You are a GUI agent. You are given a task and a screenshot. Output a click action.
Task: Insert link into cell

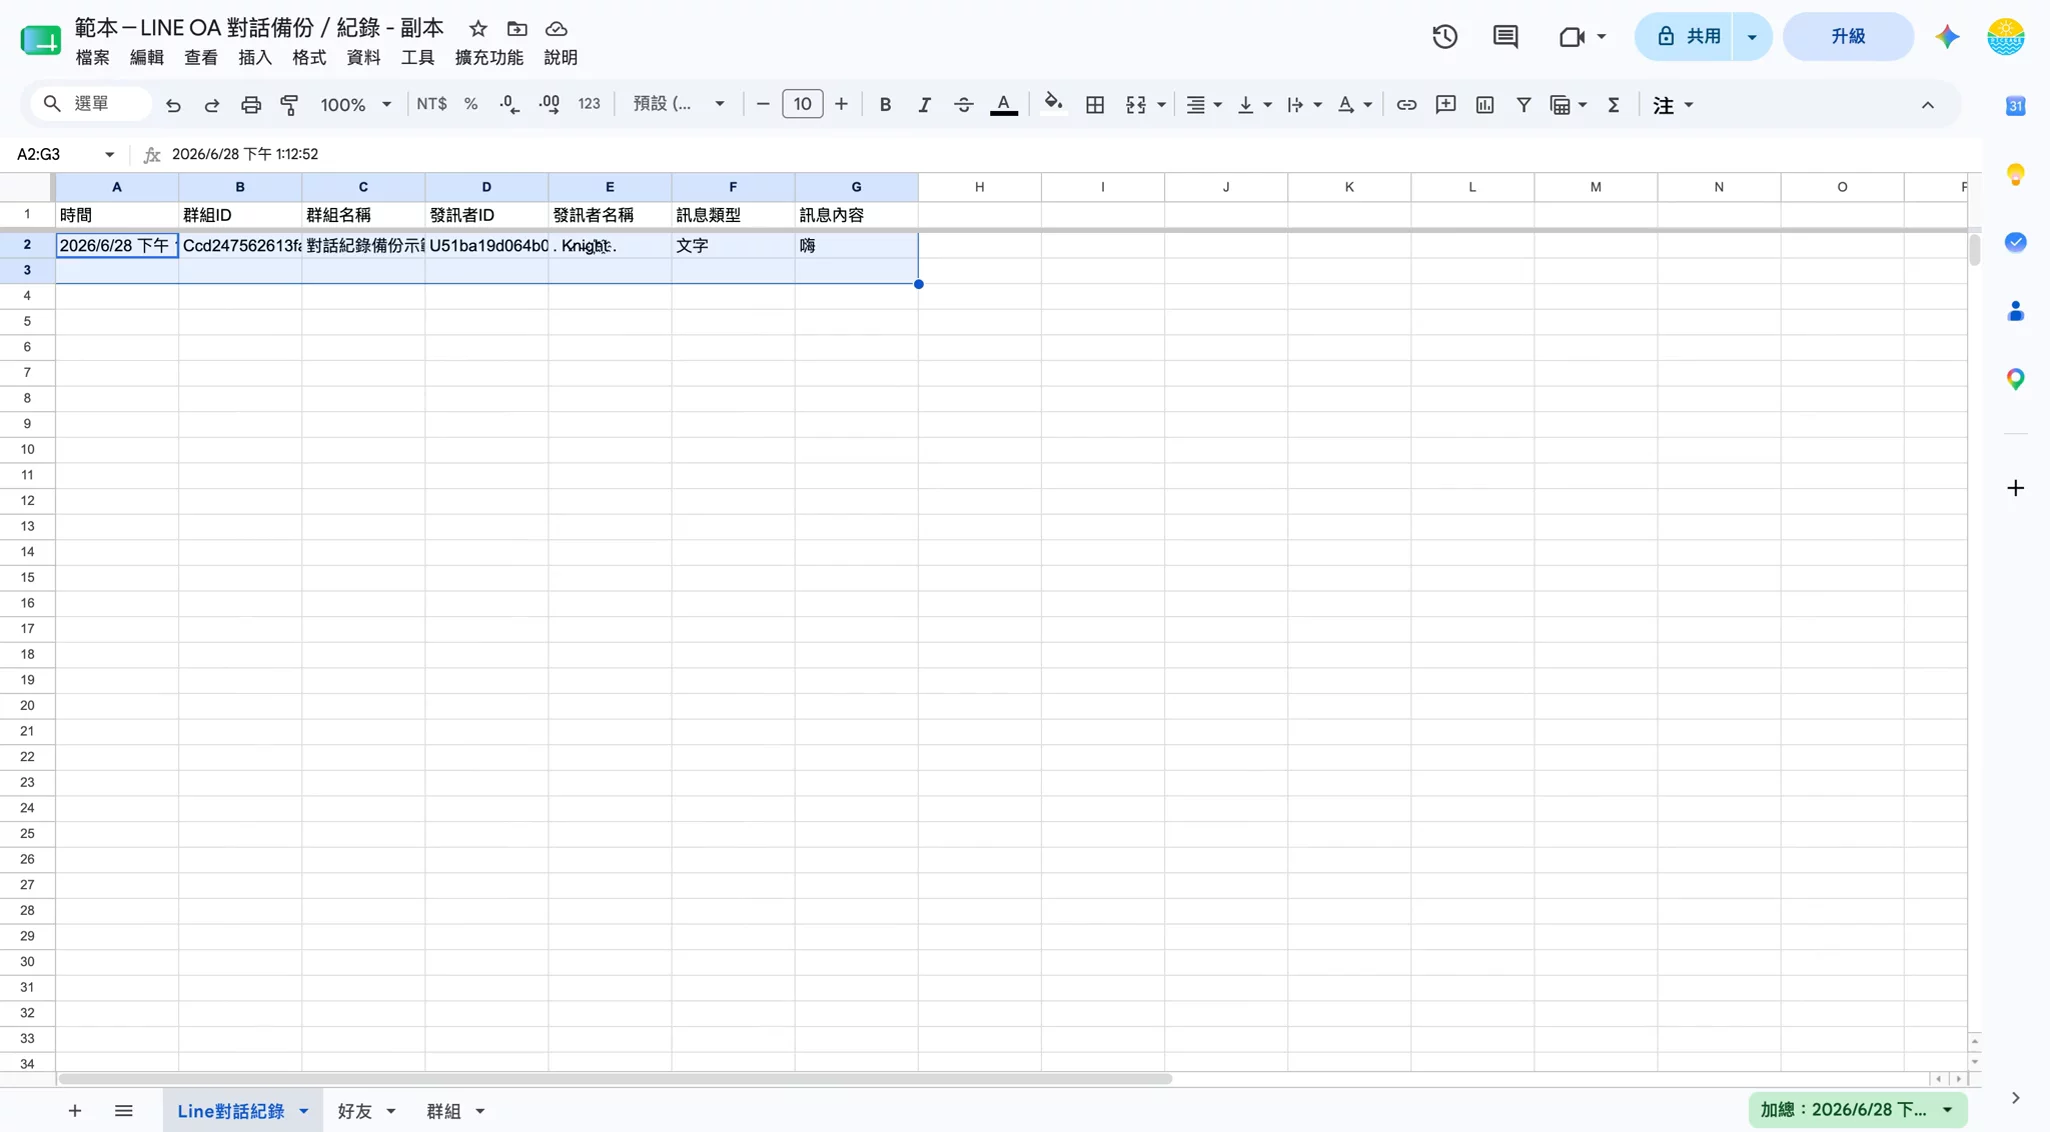(1406, 105)
